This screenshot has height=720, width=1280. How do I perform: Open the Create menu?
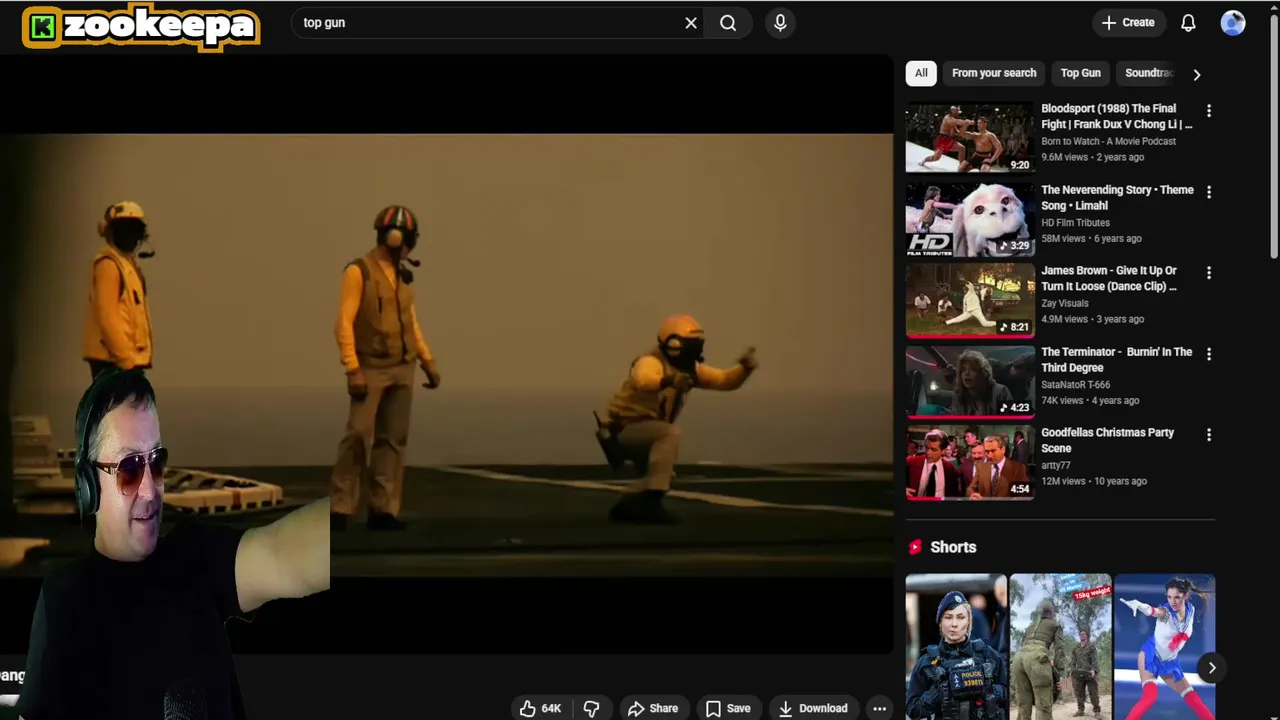pyautogui.click(x=1128, y=23)
